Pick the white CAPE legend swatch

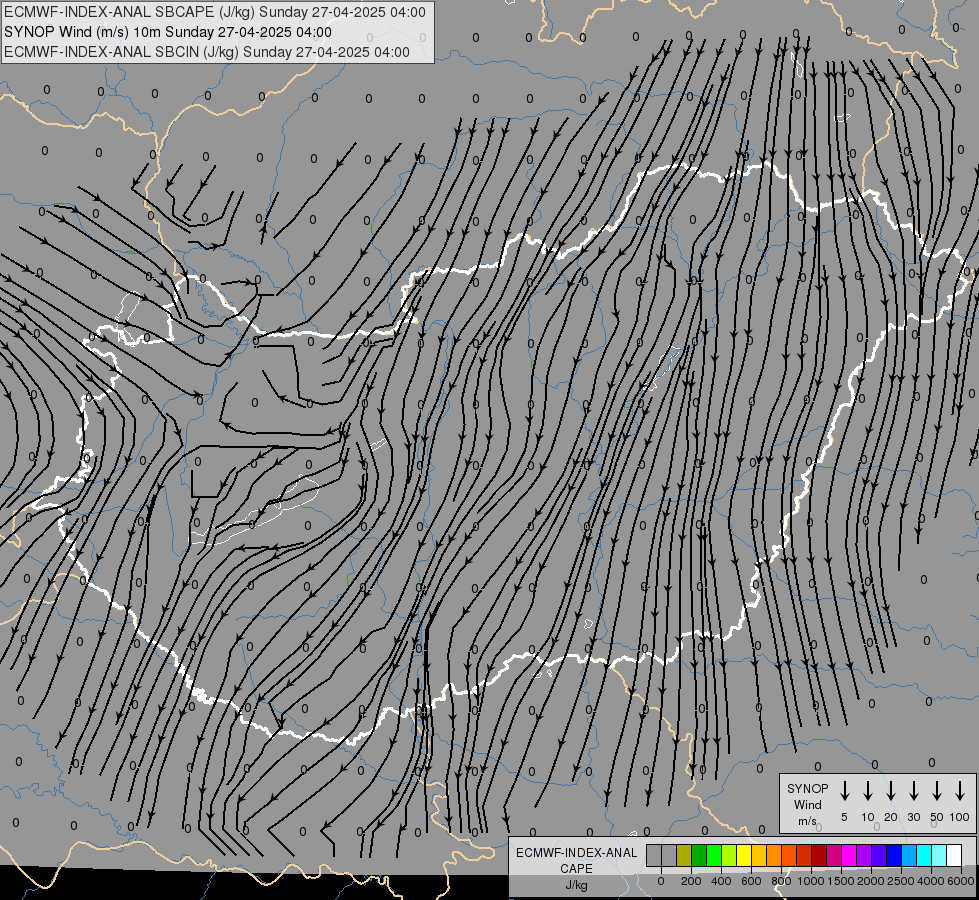[x=953, y=855]
